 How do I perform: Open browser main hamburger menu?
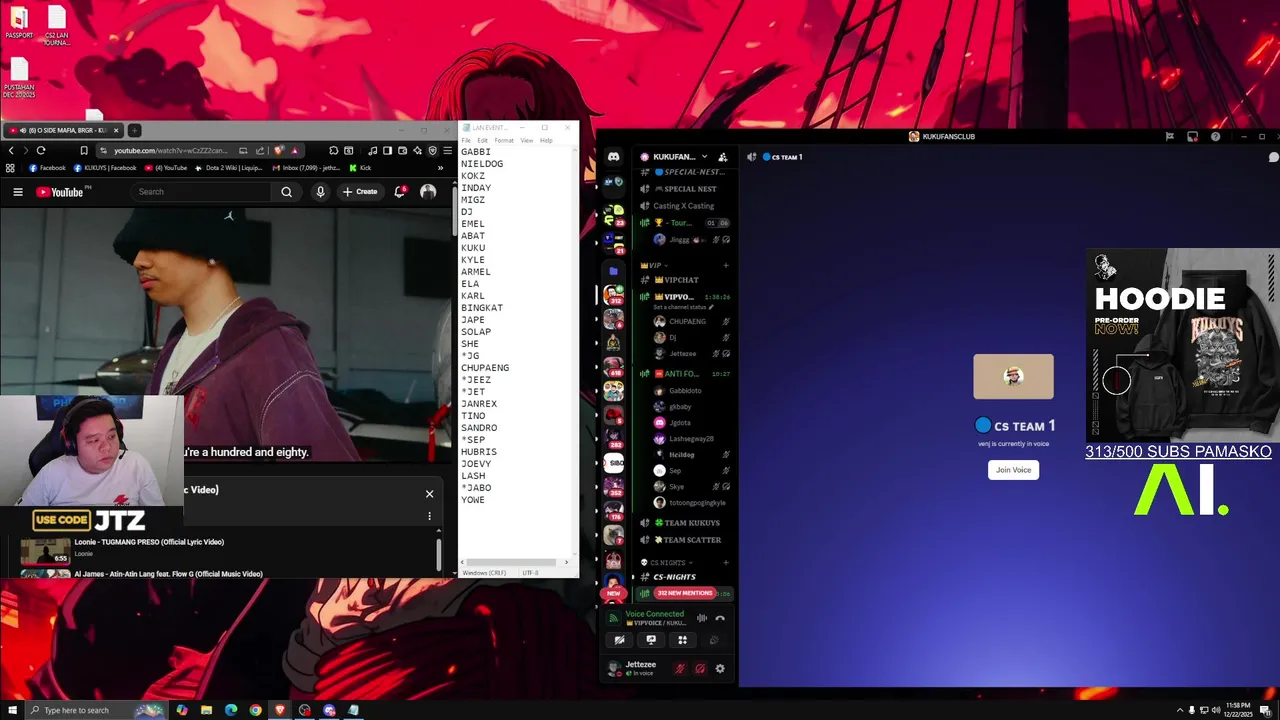click(x=446, y=150)
